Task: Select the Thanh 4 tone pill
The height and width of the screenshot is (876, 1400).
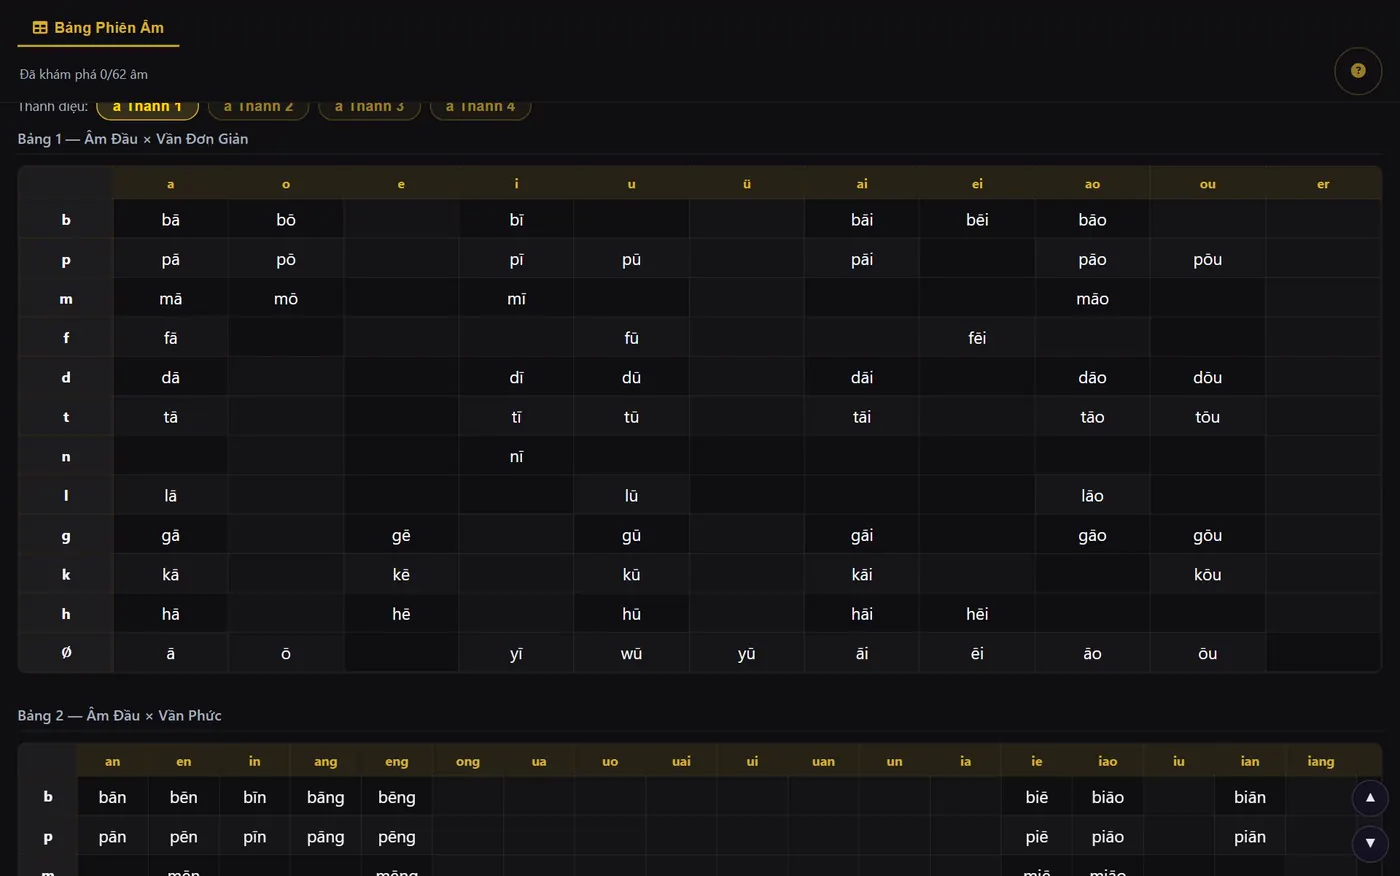Action: (x=481, y=107)
